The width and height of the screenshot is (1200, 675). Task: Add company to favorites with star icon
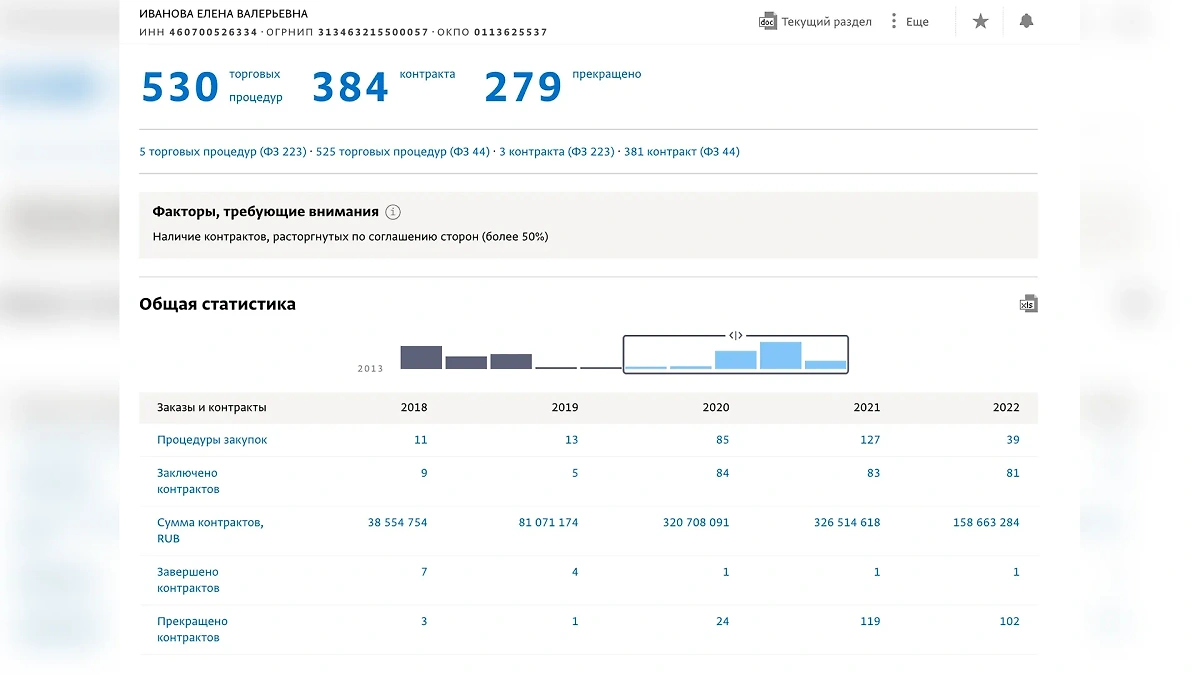(x=980, y=21)
